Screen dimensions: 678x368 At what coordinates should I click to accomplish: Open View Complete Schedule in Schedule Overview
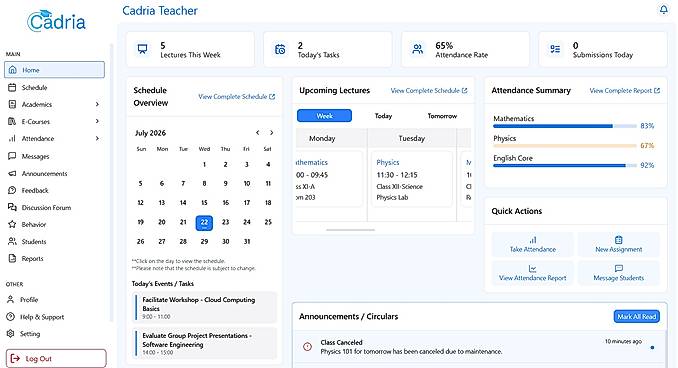click(237, 96)
